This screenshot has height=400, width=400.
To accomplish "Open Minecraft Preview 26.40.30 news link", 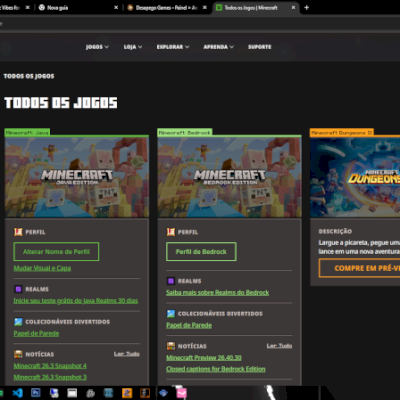I will [x=204, y=358].
